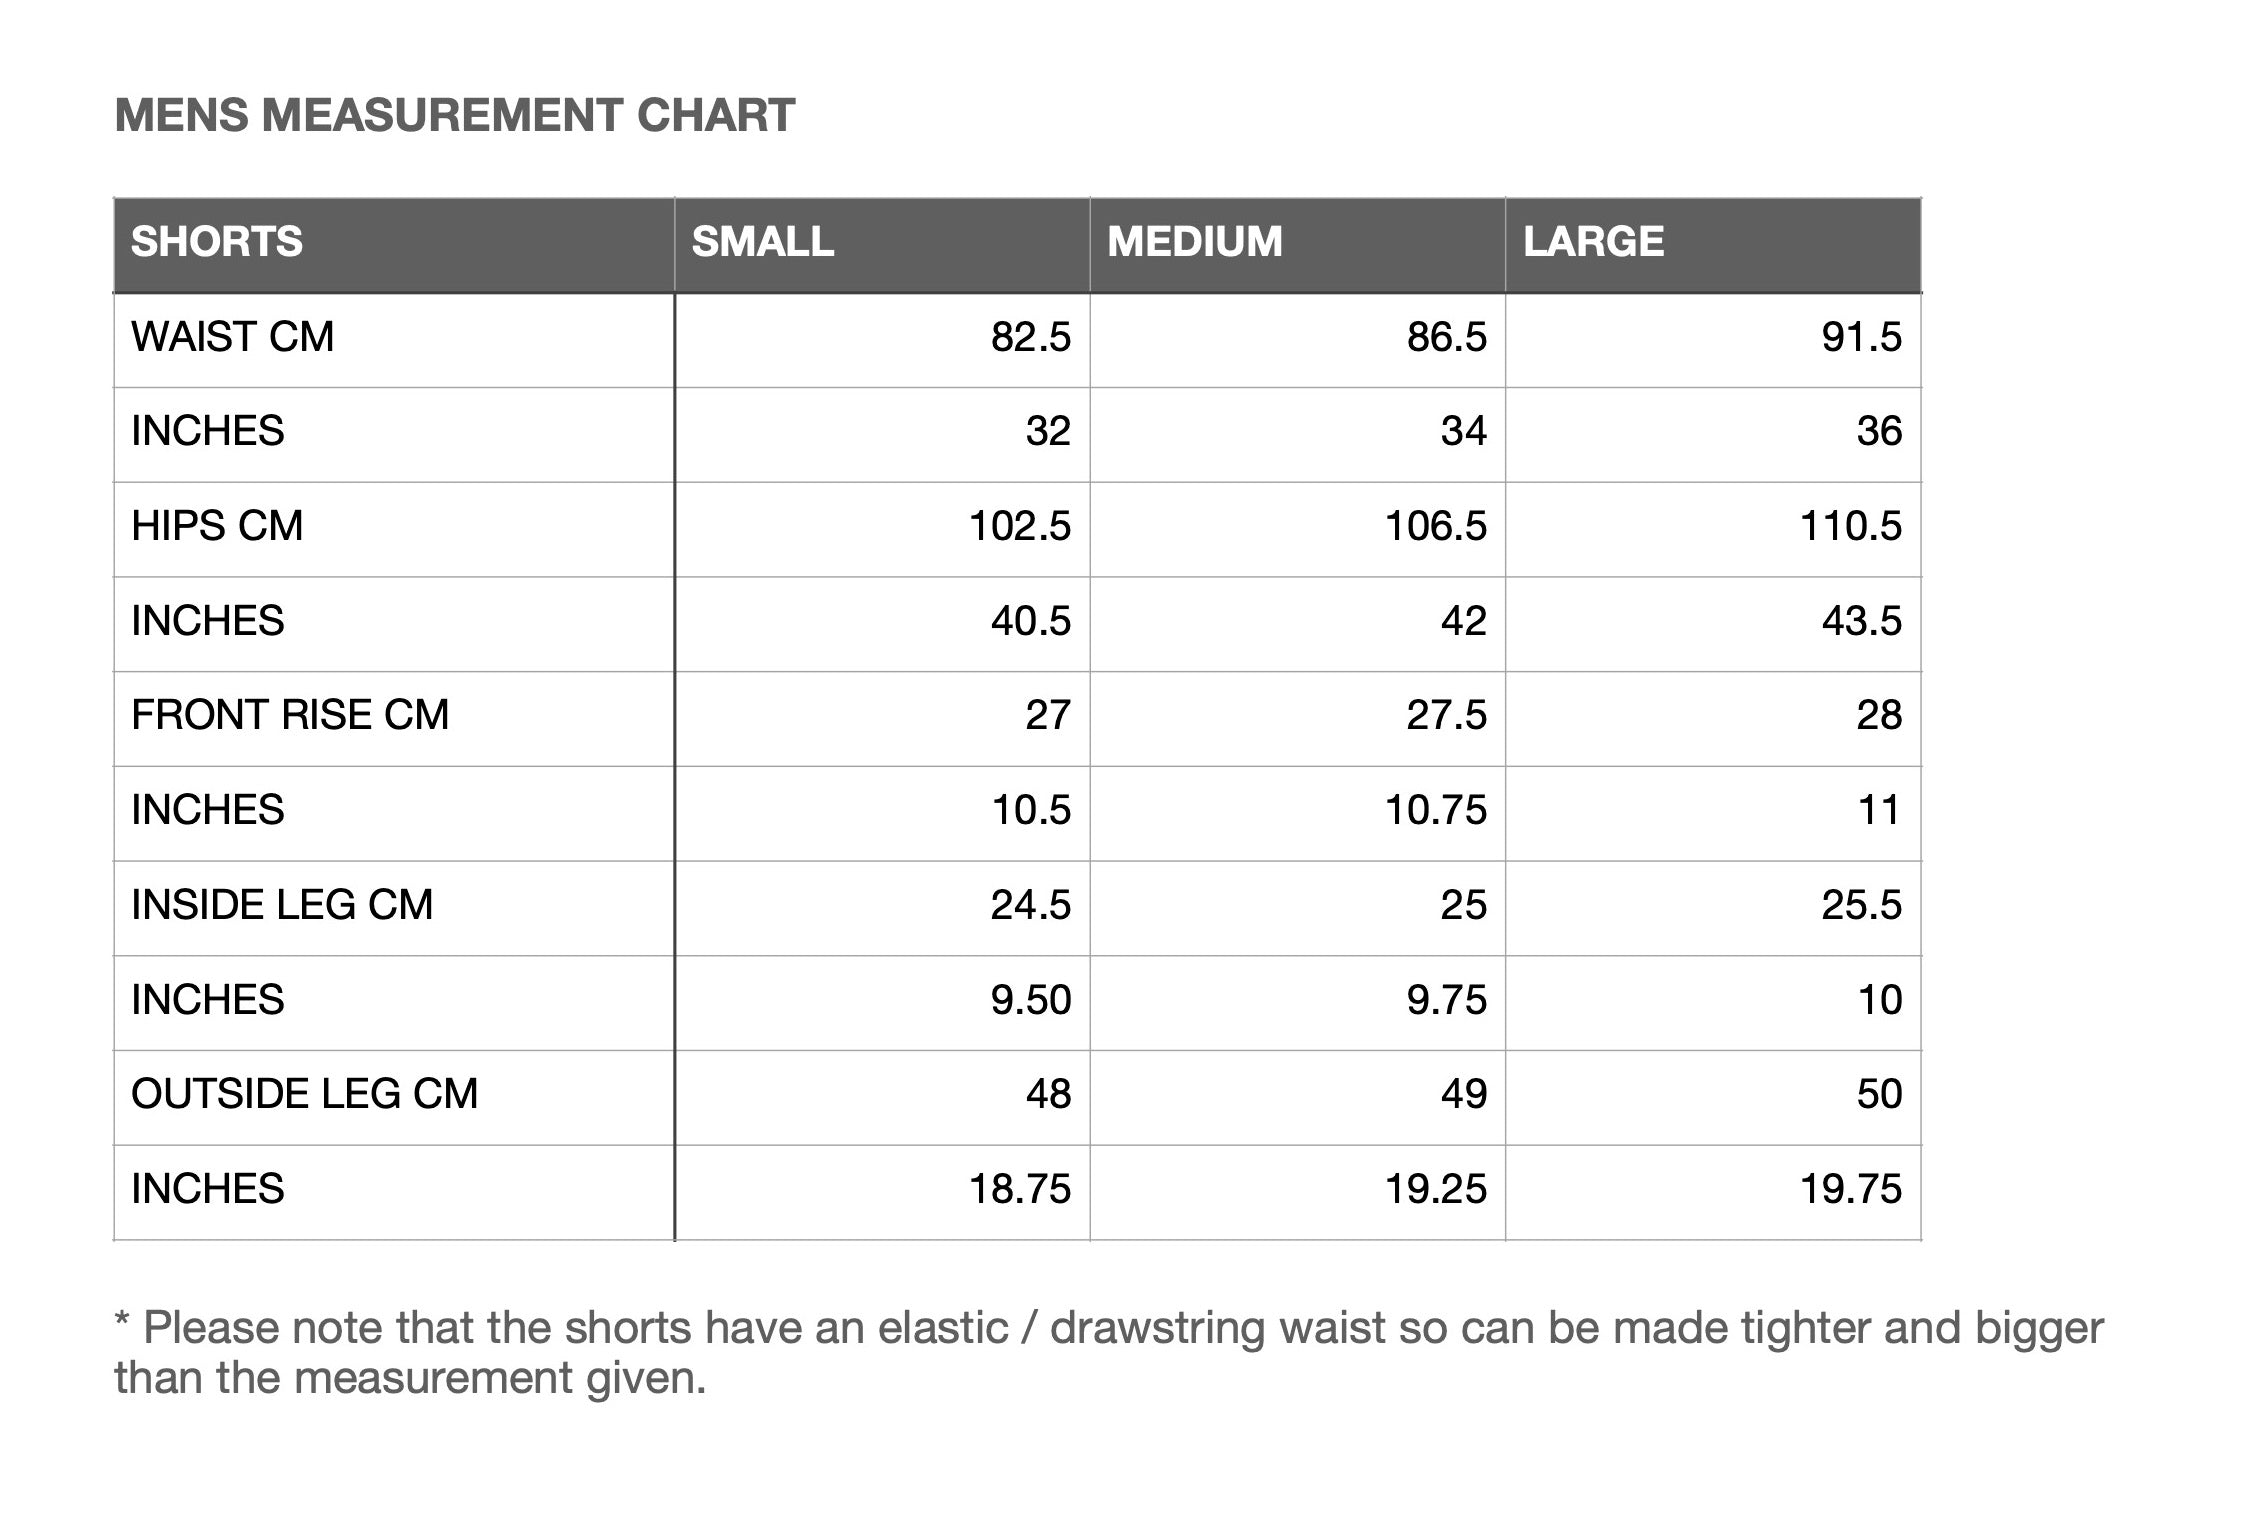
Task: Click the WAIST CM row label
Action: pos(233,337)
